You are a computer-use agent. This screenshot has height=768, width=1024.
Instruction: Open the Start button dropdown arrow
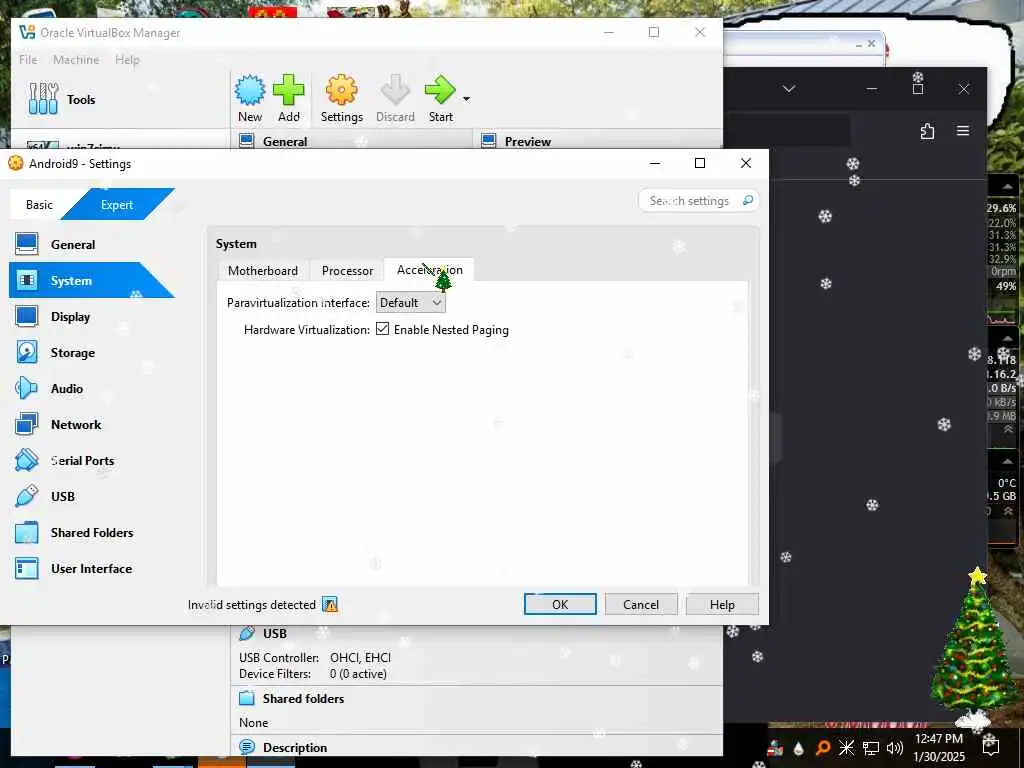pos(466,99)
